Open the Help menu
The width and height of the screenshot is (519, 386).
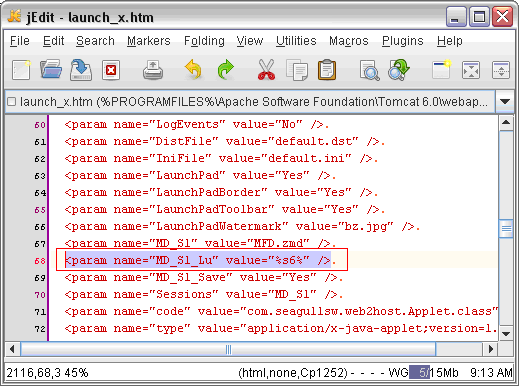(450, 41)
